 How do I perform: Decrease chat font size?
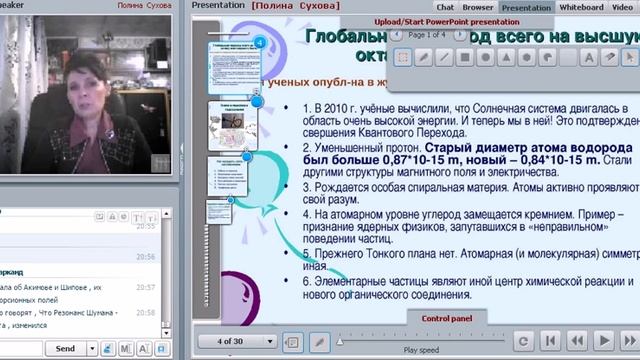coord(152,217)
